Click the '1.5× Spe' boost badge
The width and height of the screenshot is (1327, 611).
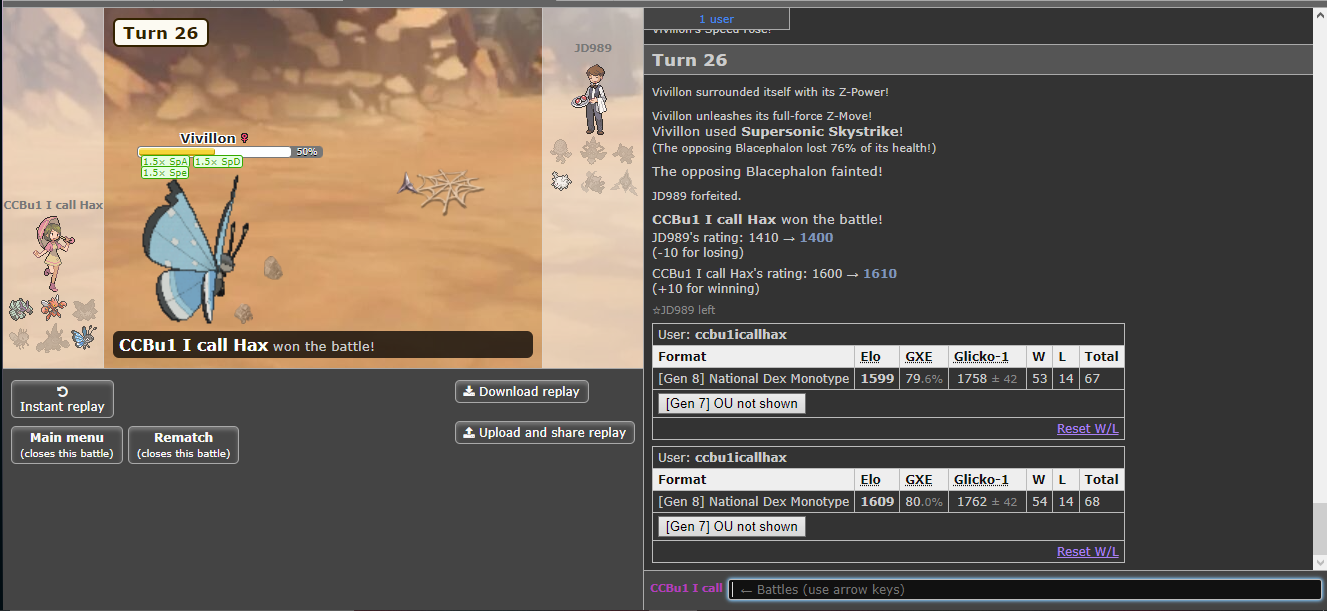pyautogui.click(x=165, y=173)
